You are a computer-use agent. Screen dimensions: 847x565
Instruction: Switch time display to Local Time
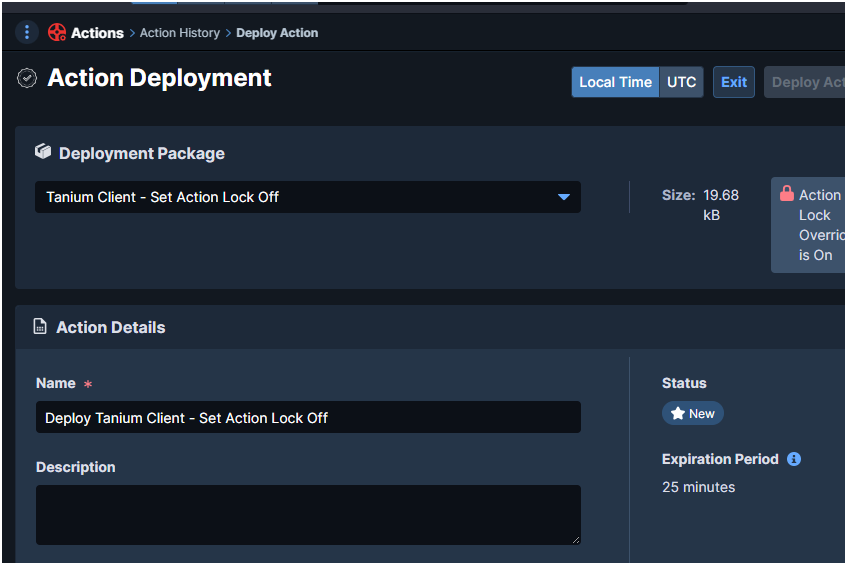click(615, 82)
